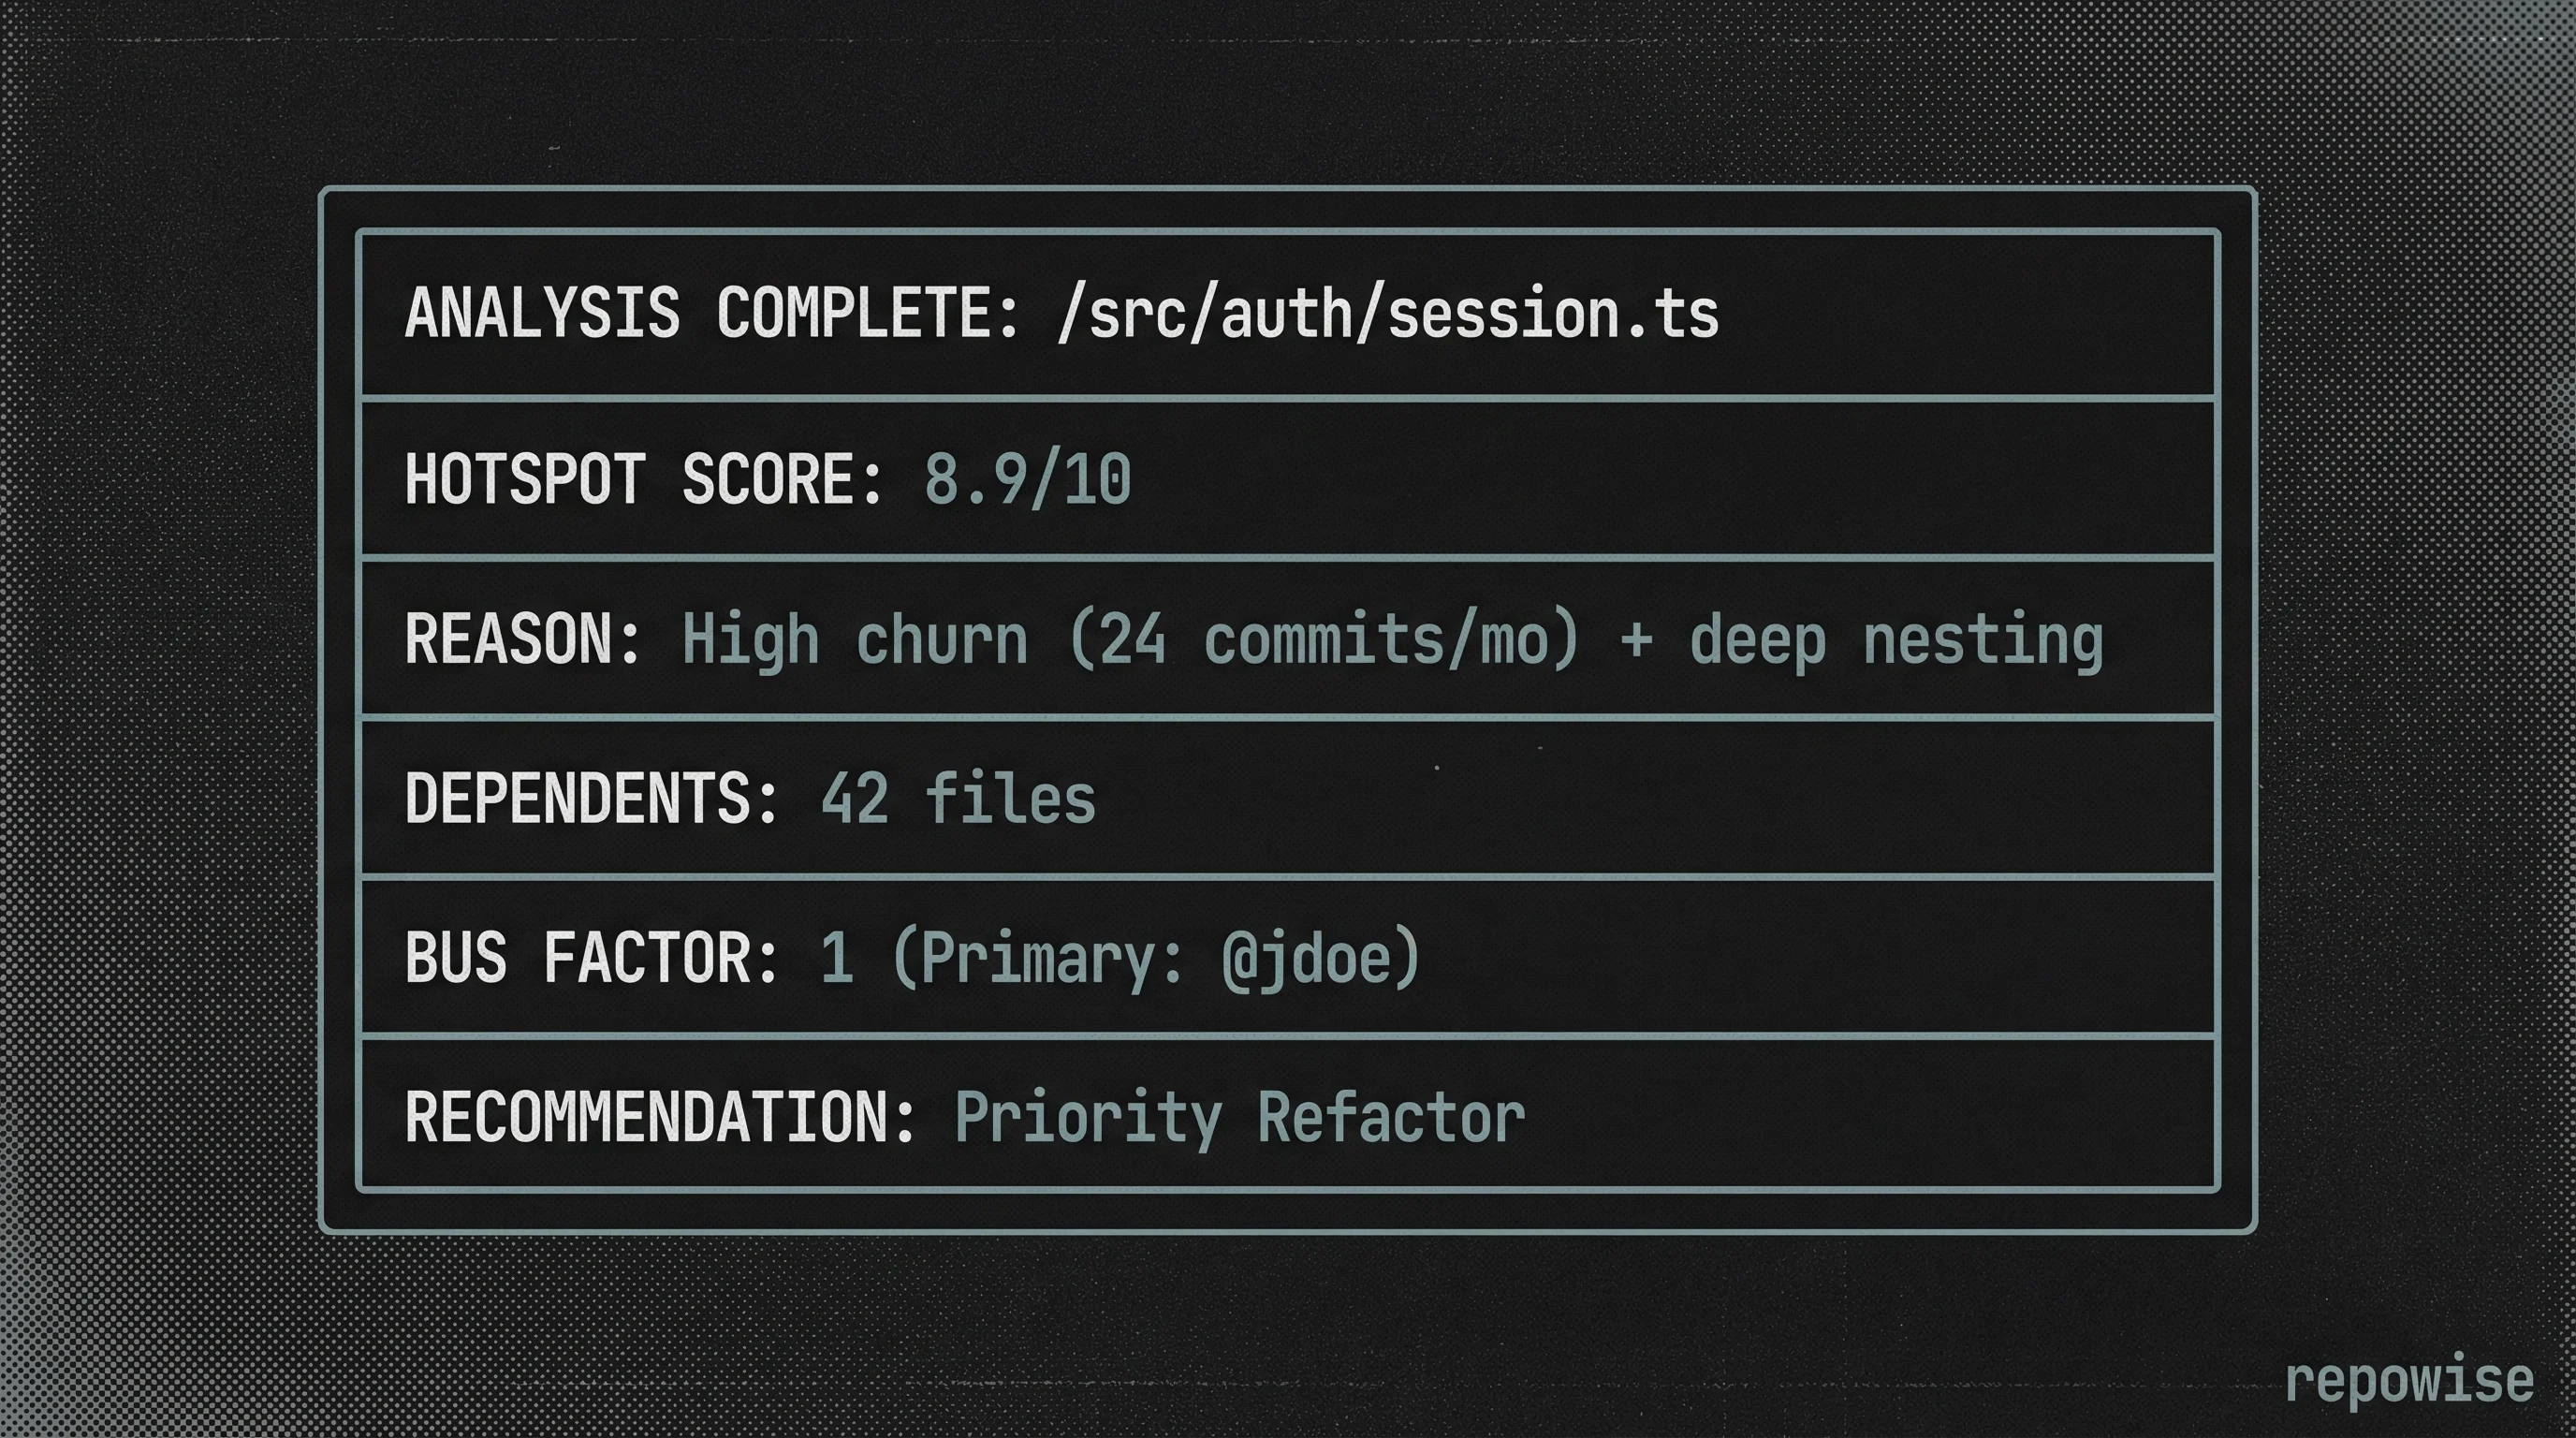Click the /src/auth/session.ts file path
Viewport: 2576px width, 1438px height.
click(1387, 314)
